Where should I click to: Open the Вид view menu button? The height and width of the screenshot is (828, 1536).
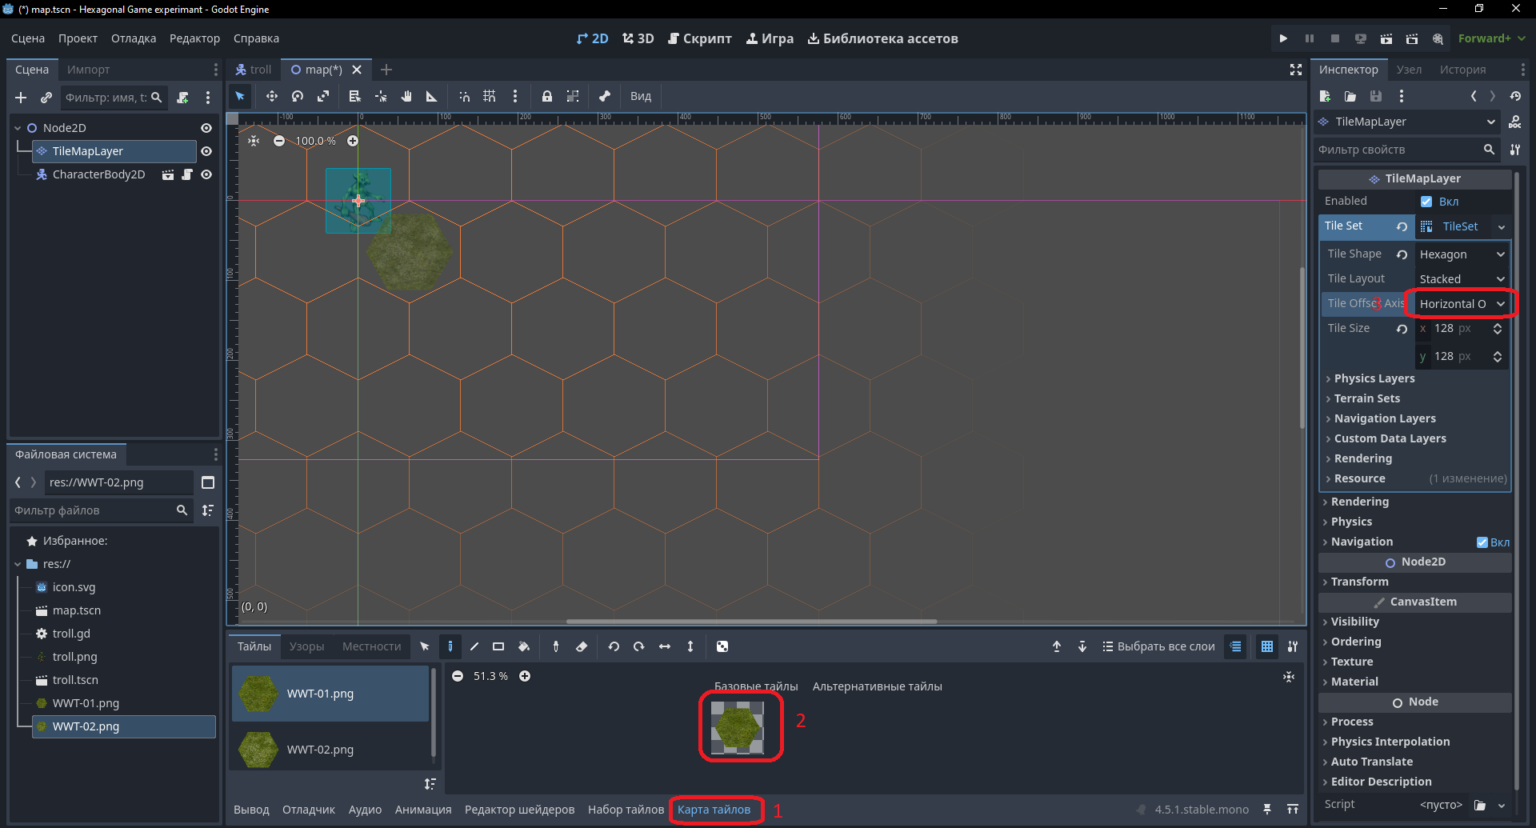pyautogui.click(x=641, y=96)
